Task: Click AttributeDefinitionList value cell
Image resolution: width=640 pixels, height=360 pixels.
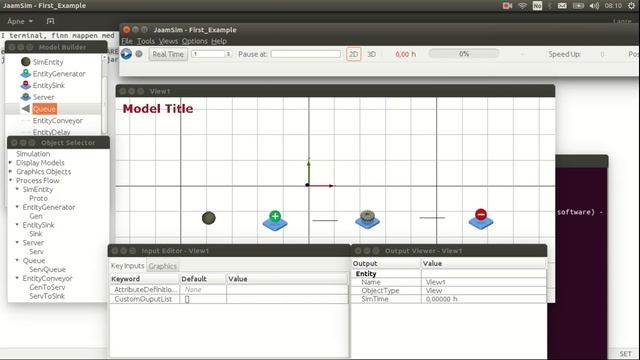Action: [287, 289]
